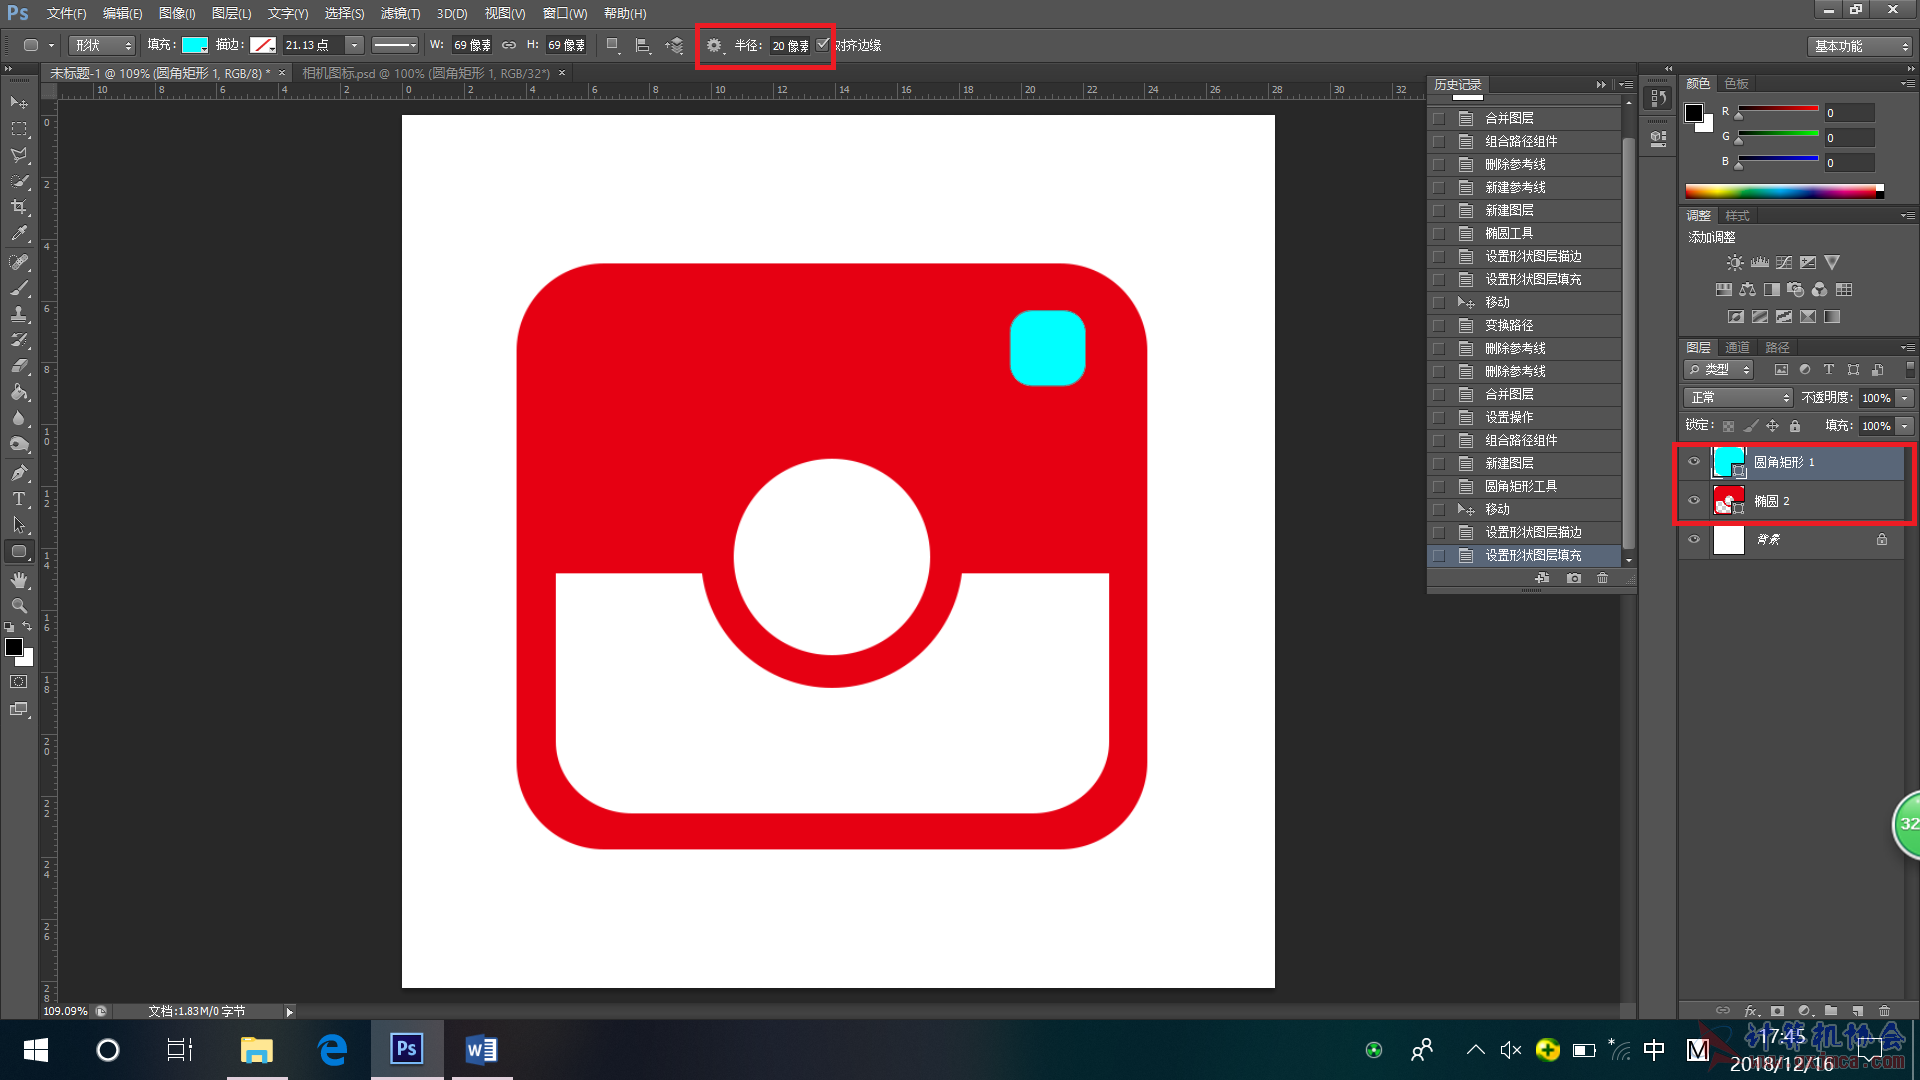Open the geometry options gear icon
1920x1080 pixels.
714,45
